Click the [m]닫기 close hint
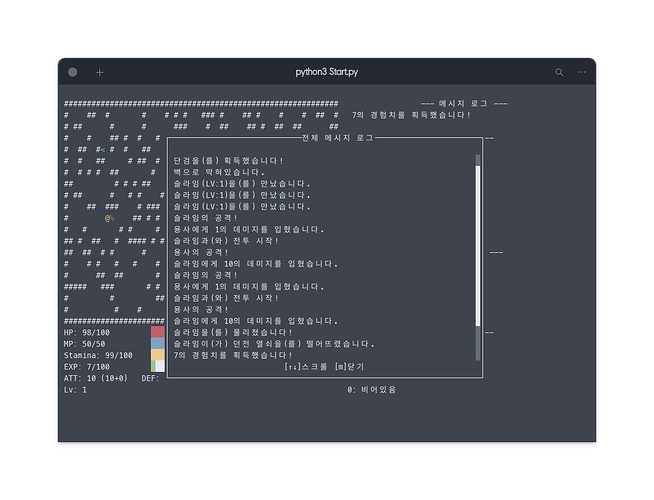654x500 pixels. pyautogui.click(x=351, y=367)
